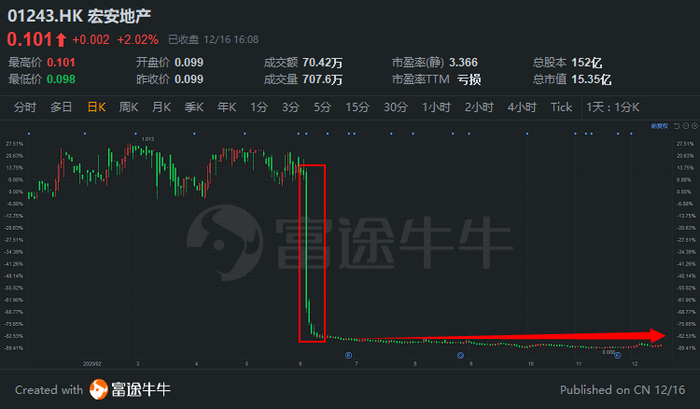Click the event marker icon near month 9
The image size is (700, 409).
(460, 355)
